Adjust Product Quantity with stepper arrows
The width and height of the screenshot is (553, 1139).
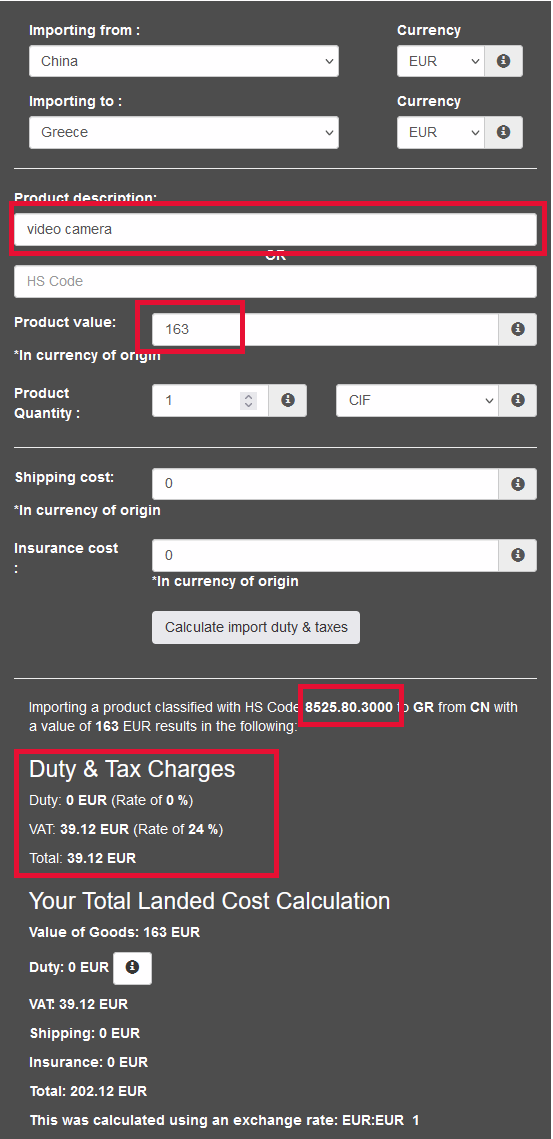tap(249, 400)
